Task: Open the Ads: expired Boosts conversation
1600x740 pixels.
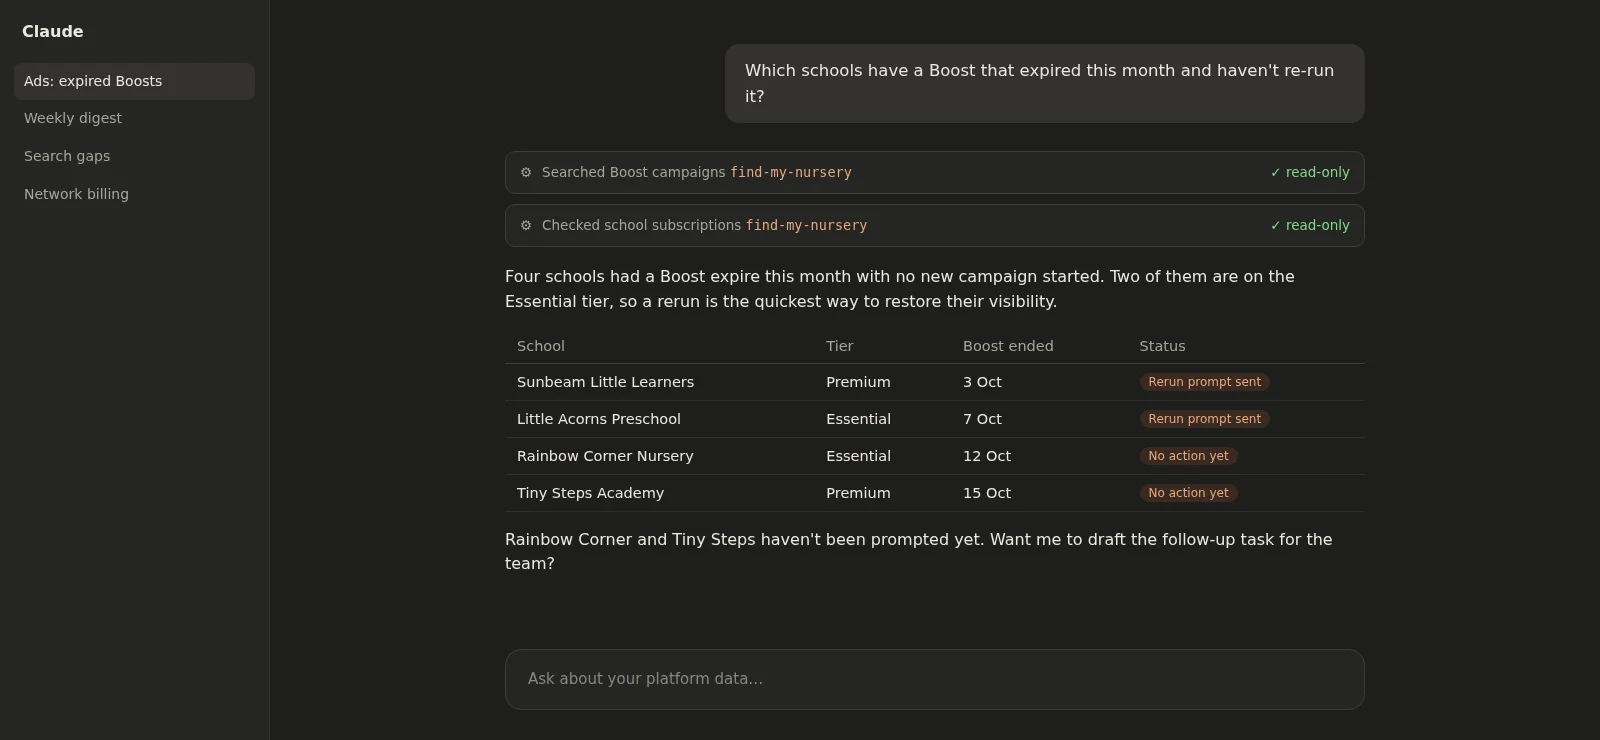Action: click(x=134, y=81)
